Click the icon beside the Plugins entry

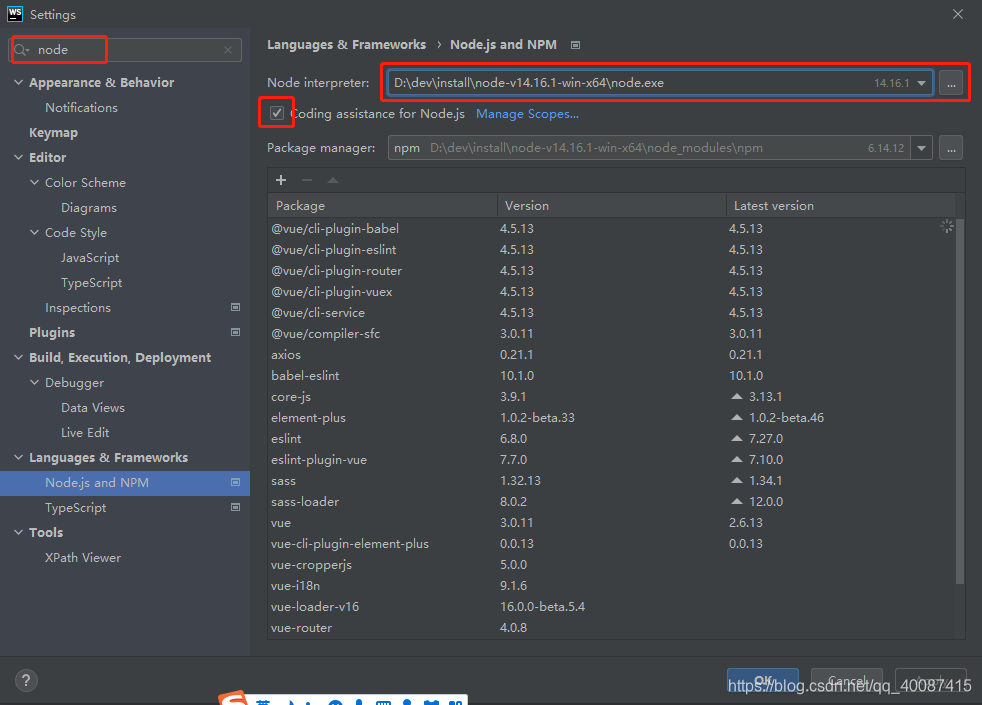[235, 332]
